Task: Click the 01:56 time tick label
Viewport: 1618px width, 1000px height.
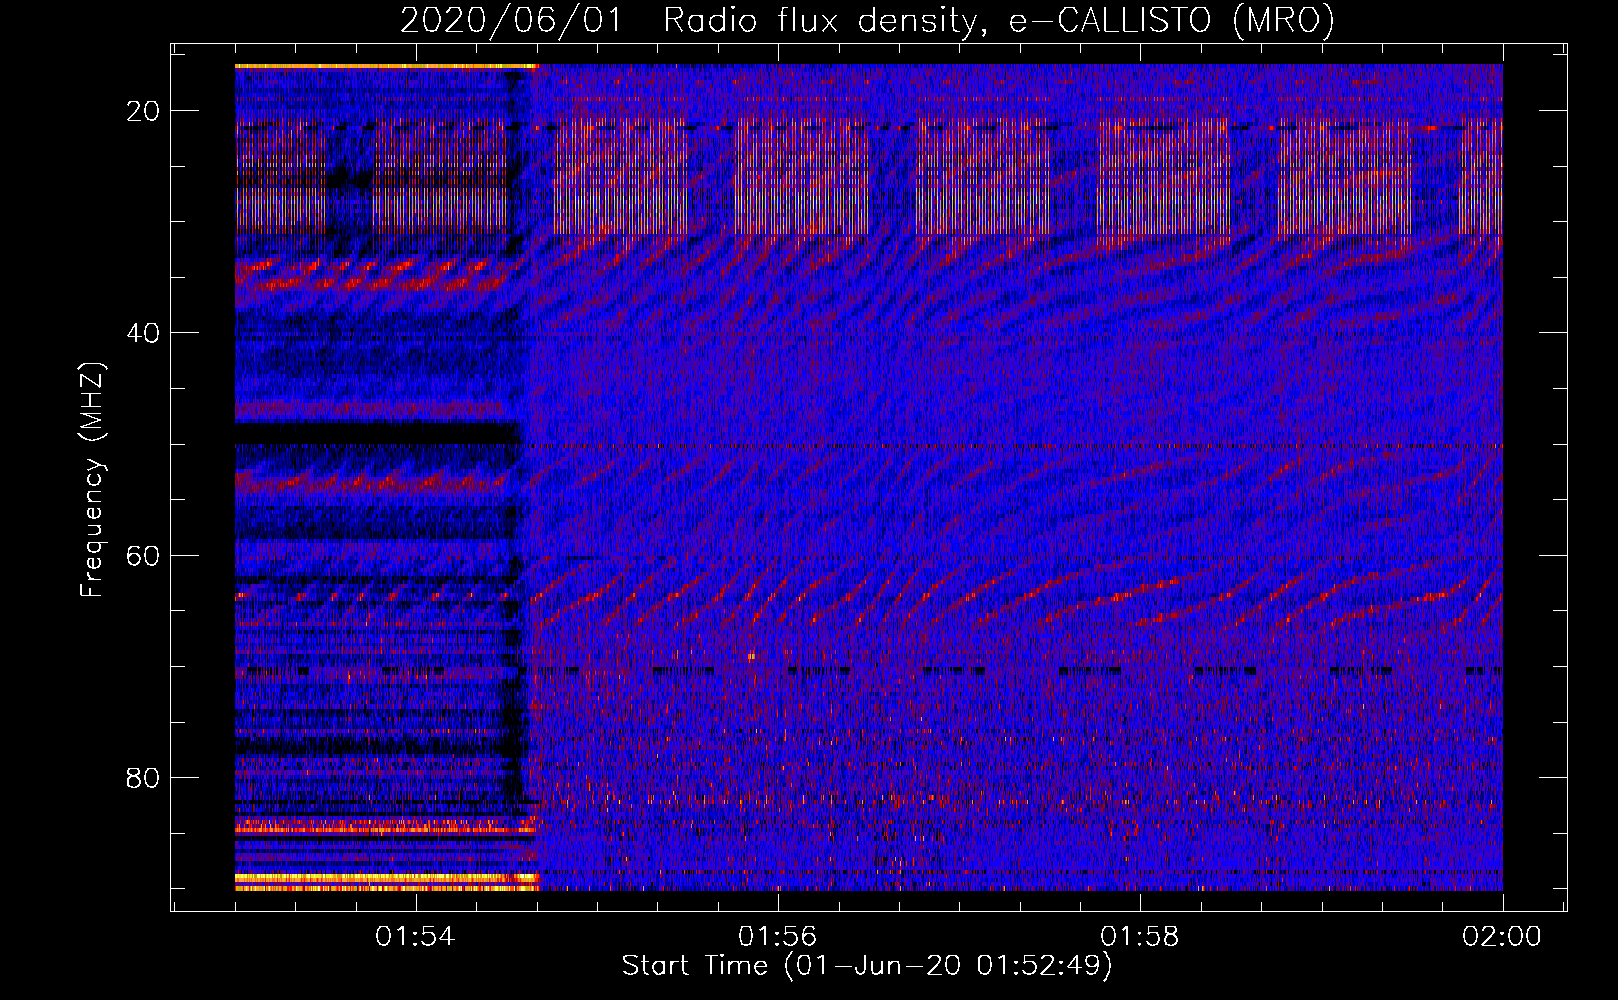Action: pos(777,937)
